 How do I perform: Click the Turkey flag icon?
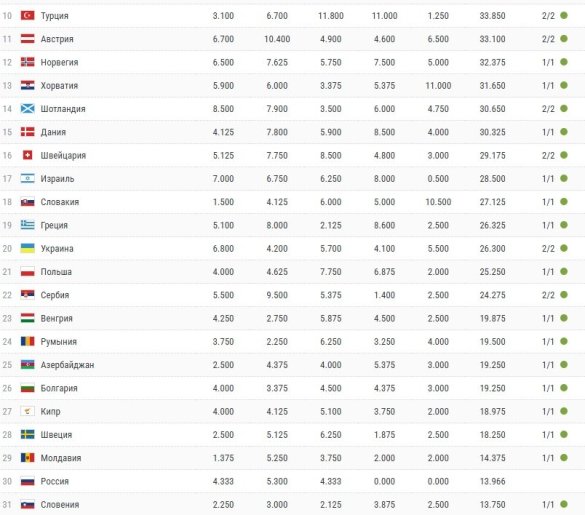pyautogui.click(x=27, y=15)
